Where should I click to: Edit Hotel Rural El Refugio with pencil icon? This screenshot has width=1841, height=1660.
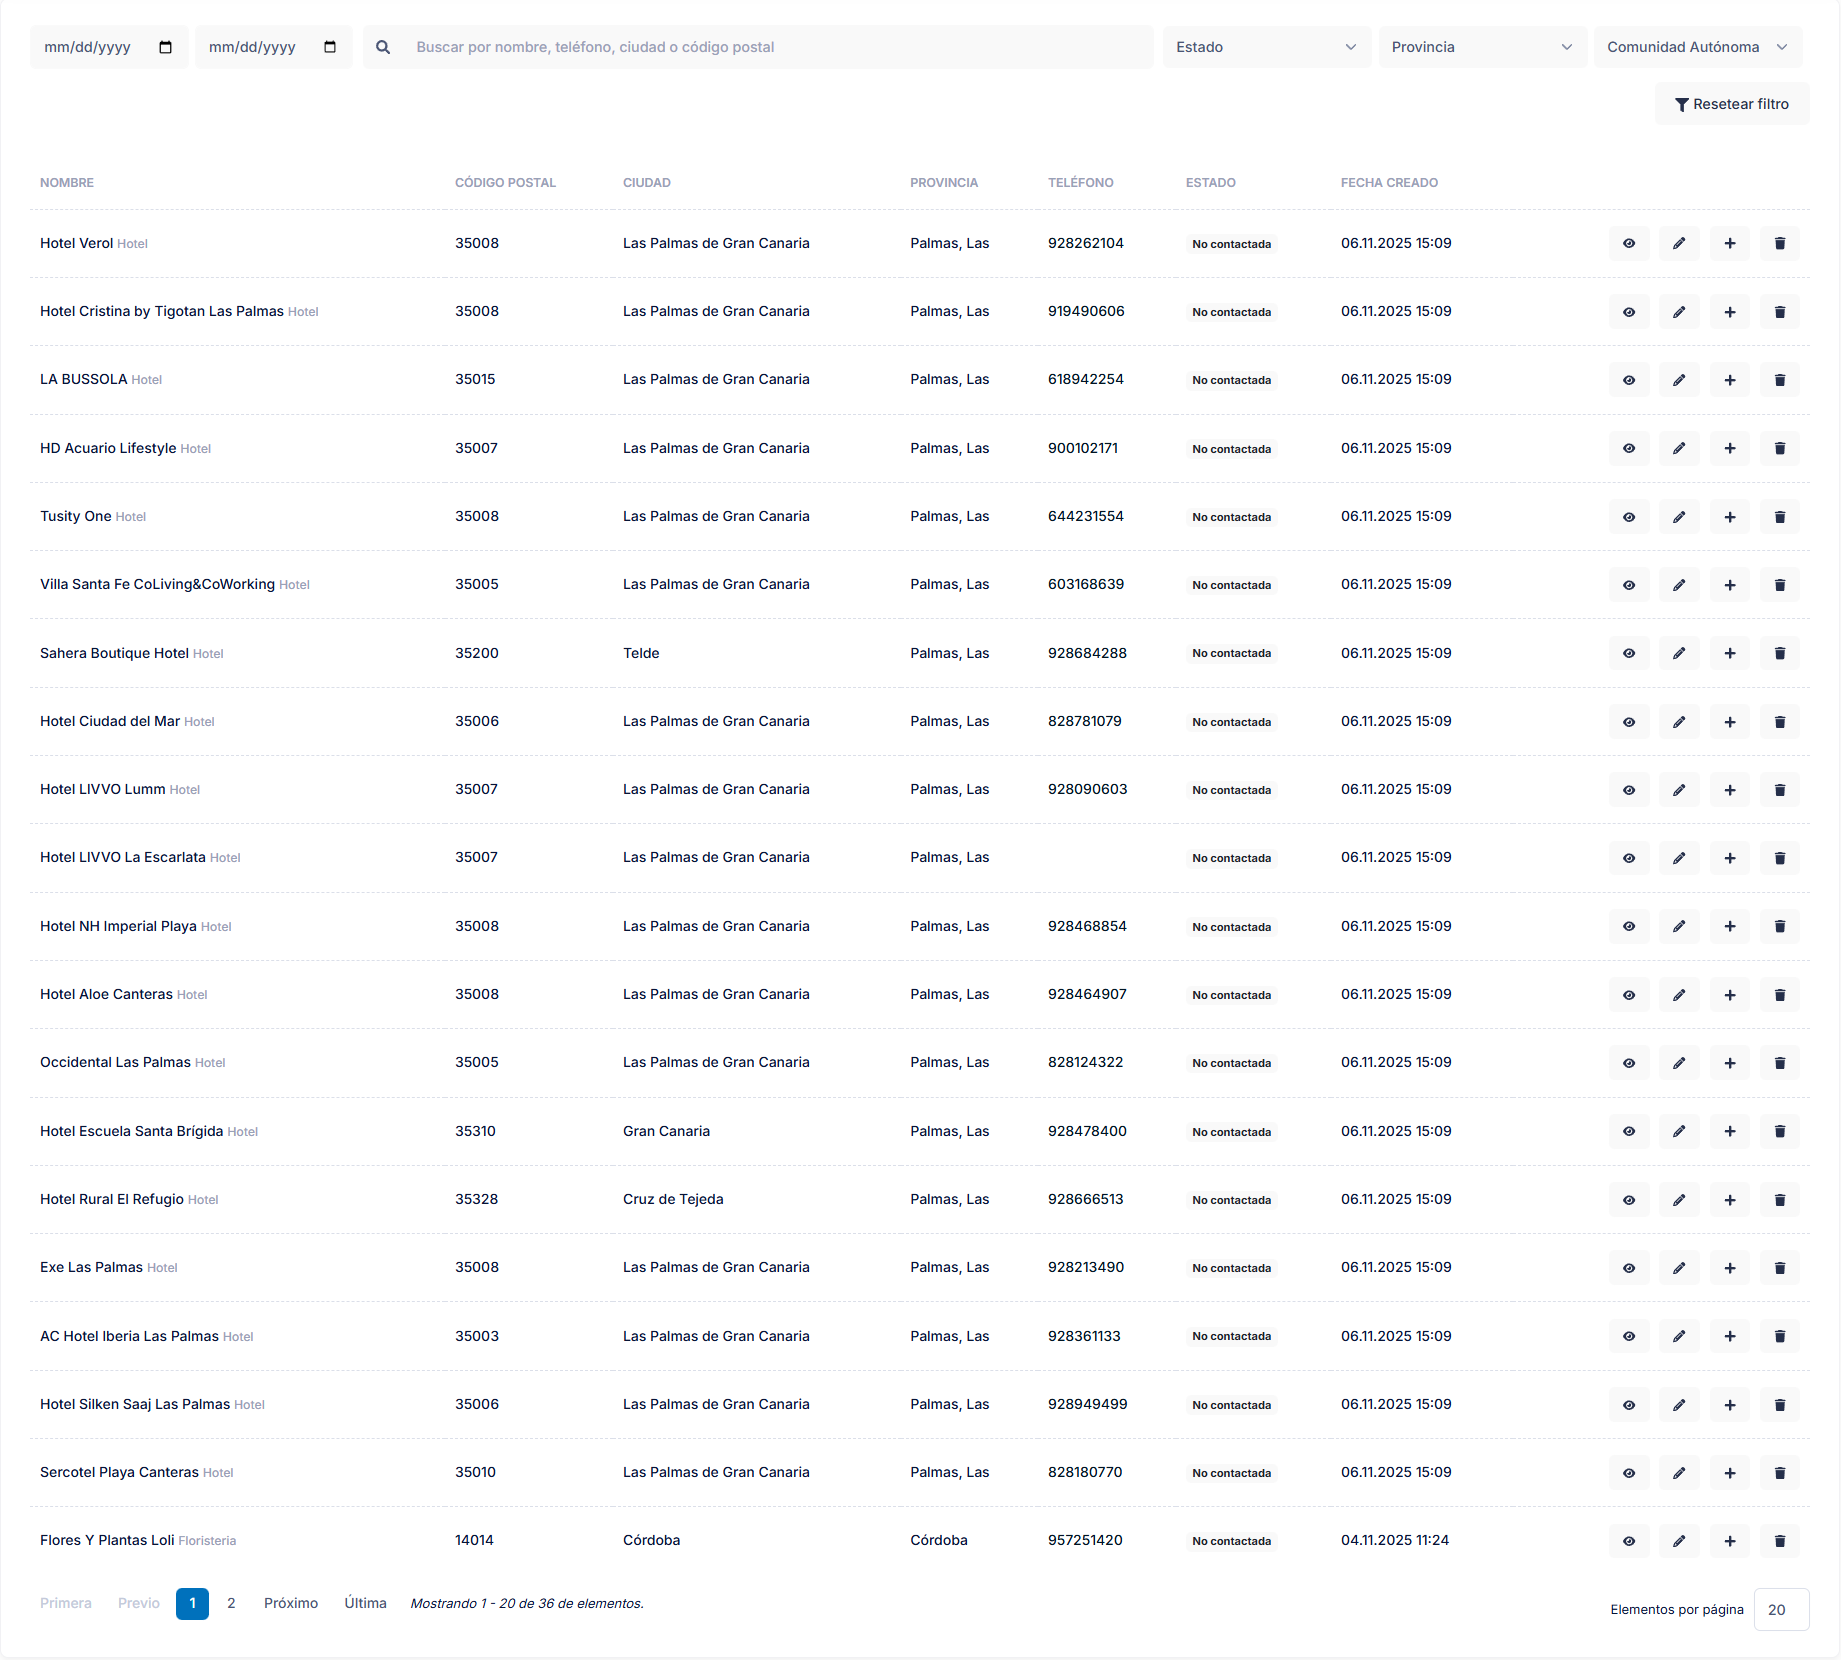coord(1679,1200)
